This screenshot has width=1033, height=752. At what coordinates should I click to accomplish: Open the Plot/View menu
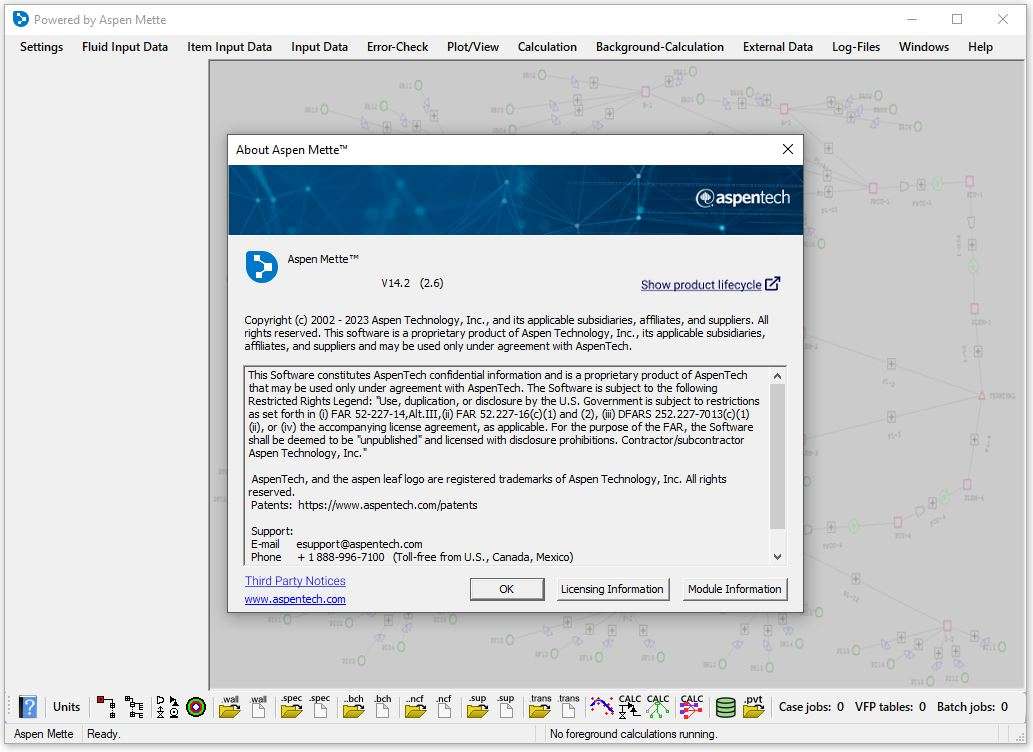[x=473, y=47]
